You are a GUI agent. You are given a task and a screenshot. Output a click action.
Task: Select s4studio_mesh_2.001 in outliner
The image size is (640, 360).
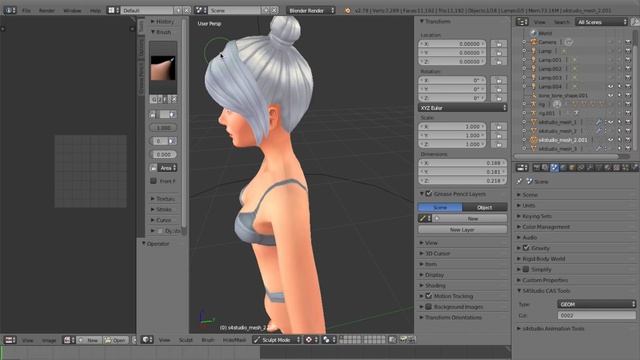562,140
